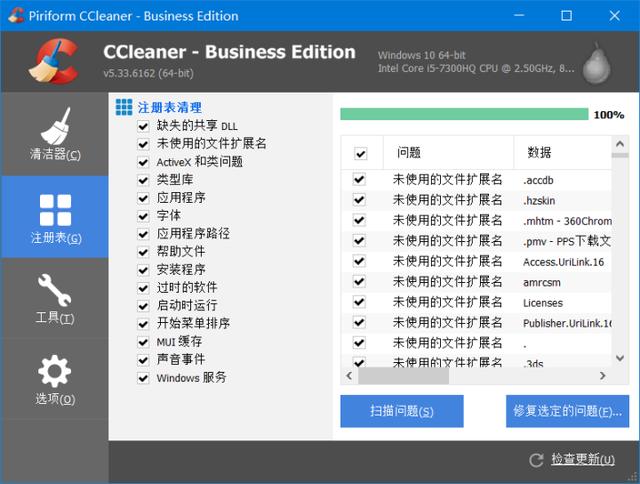Click the Windows 10 64-bit system info
Screen dimensions: 640x484
click(x=422, y=55)
